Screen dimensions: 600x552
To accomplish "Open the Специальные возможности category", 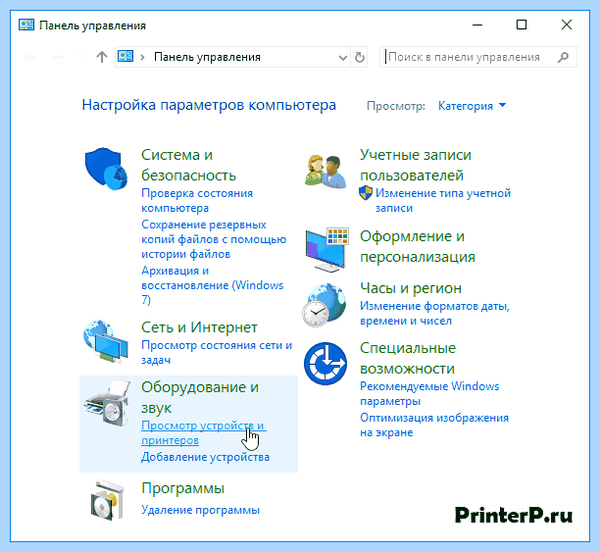I will (408, 358).
